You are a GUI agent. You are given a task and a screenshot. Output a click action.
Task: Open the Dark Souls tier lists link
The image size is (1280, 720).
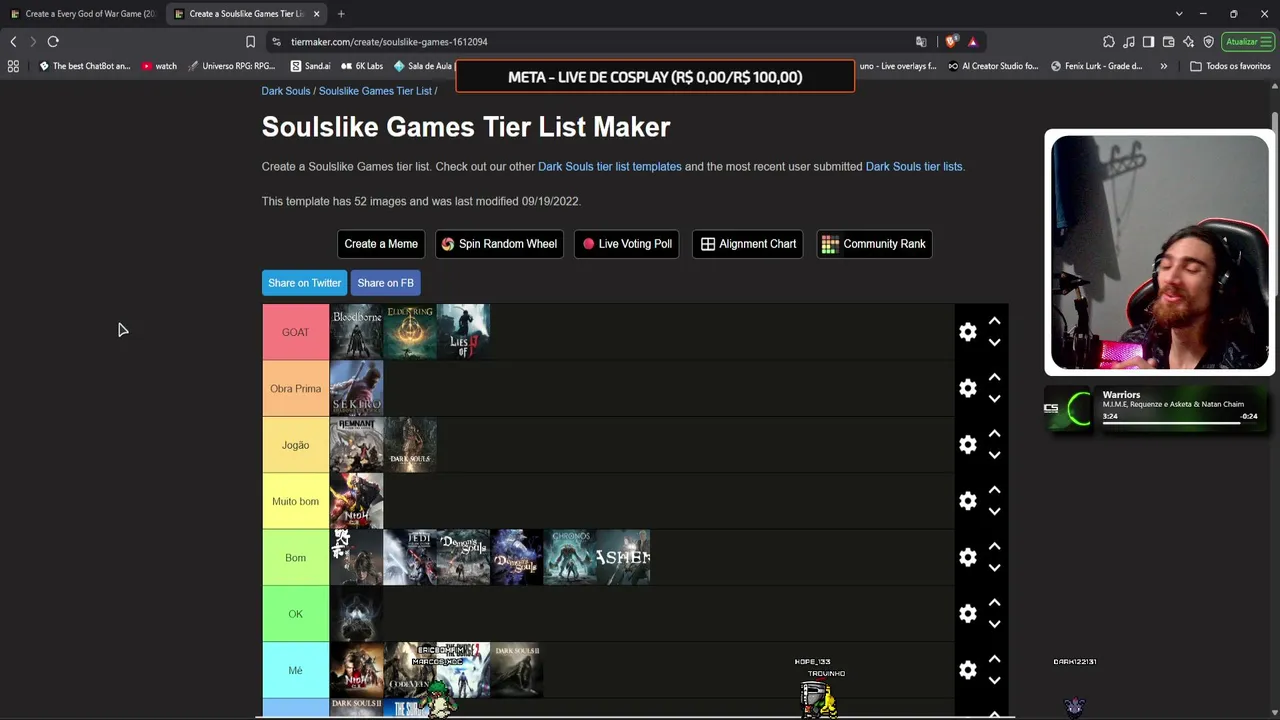click(x=914, y=167)
